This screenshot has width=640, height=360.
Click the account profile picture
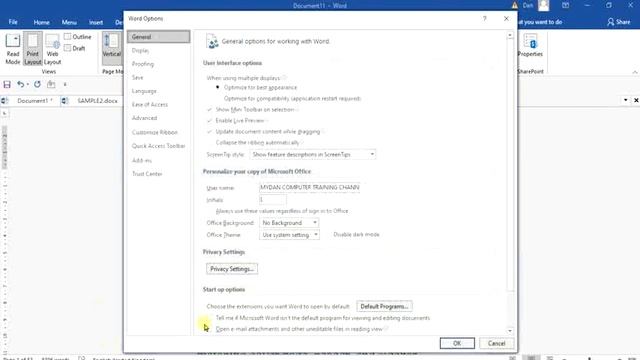click(543, 6)
